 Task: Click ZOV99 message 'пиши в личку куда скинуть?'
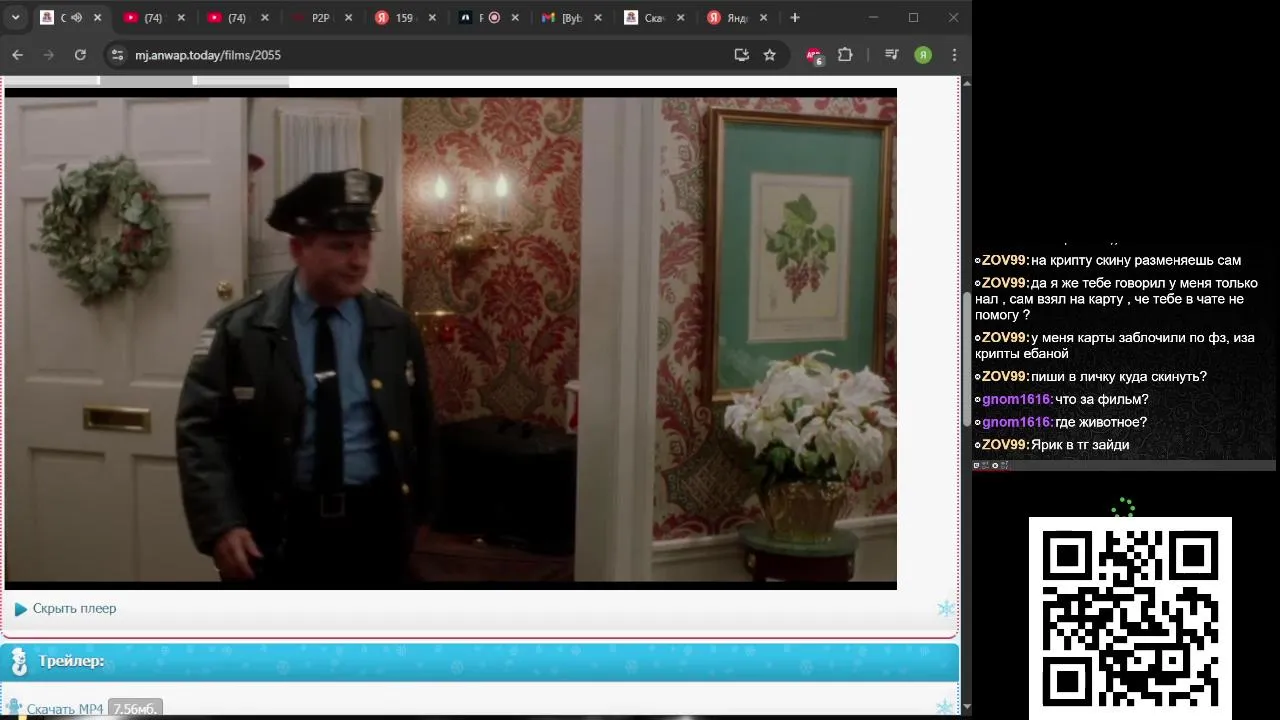click(x=1119, y=376)
